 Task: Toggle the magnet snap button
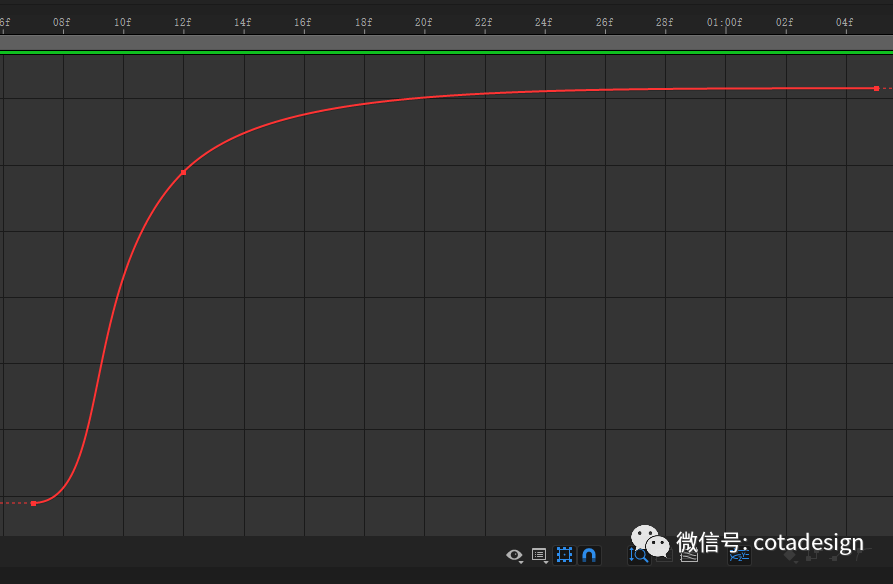tap(589, 555)
